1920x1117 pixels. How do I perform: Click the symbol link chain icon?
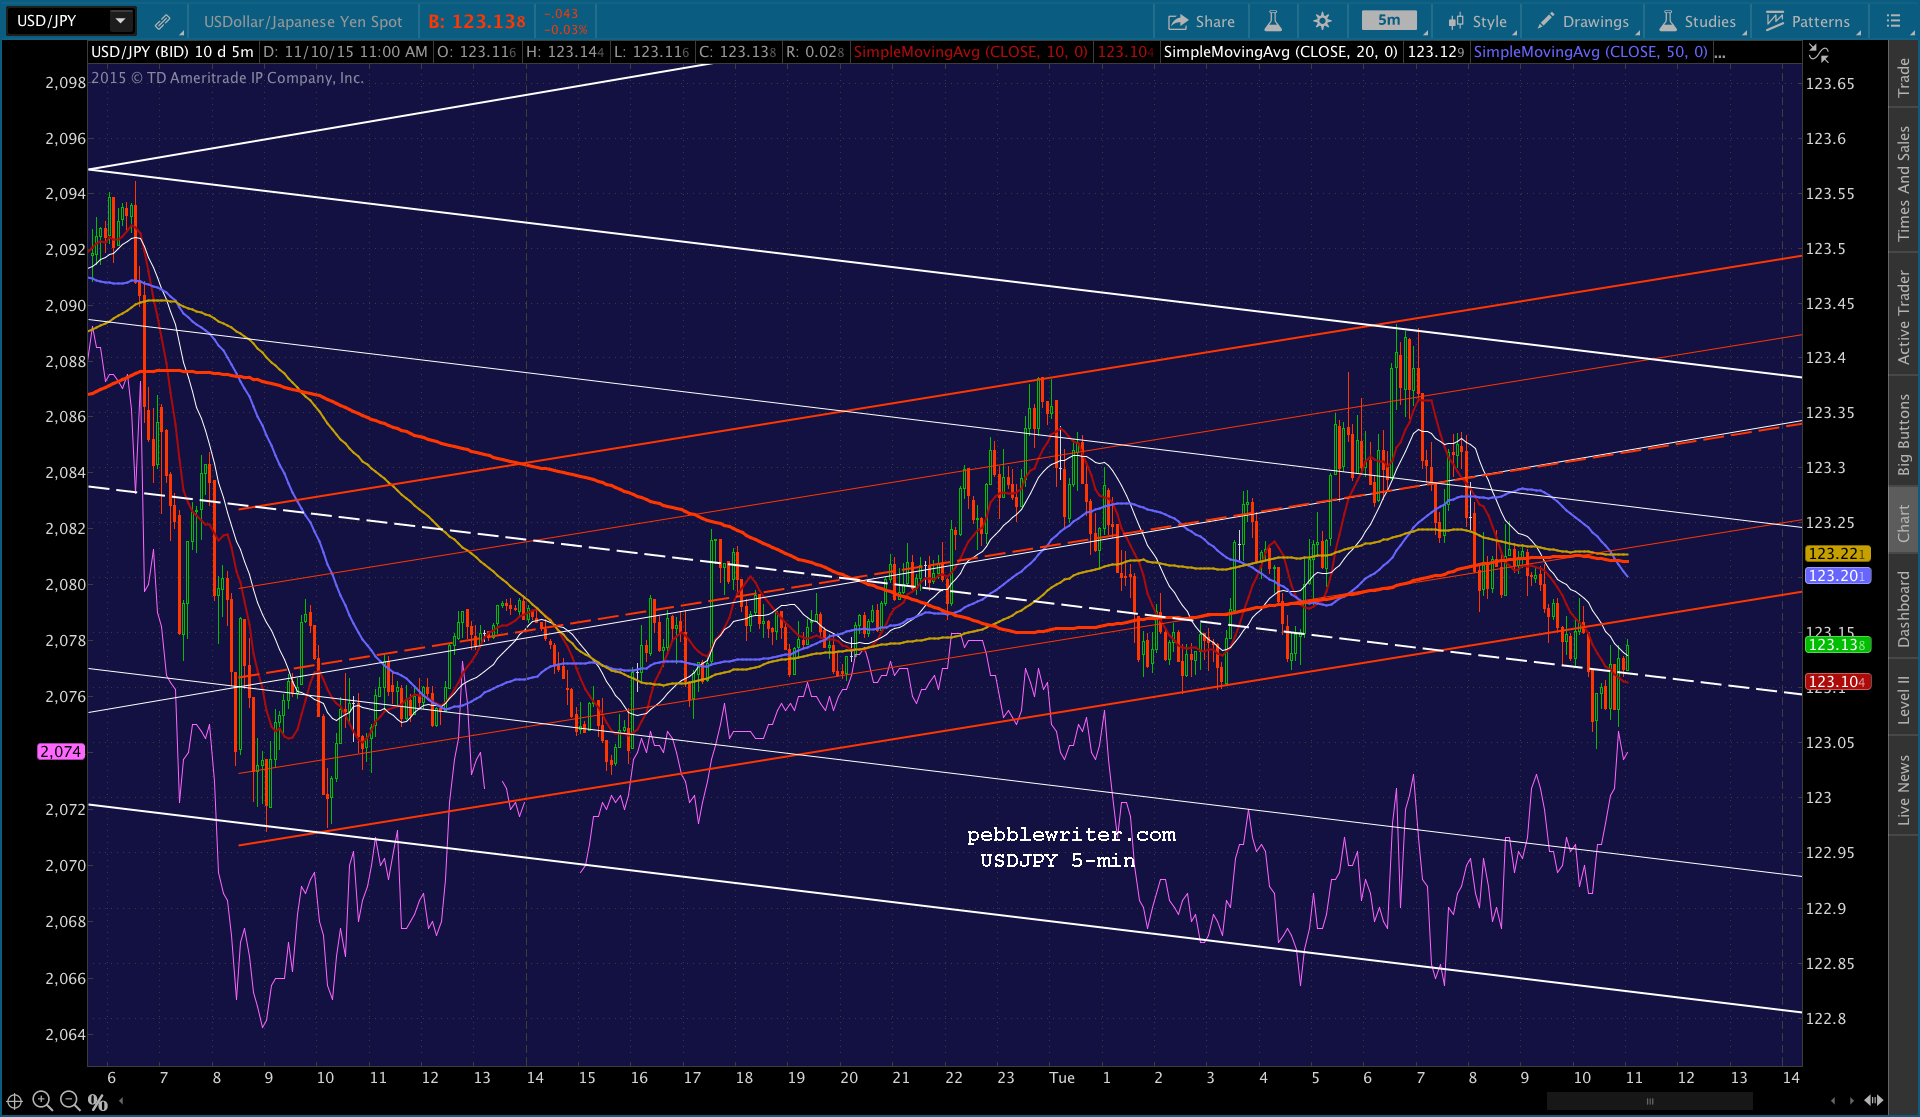coord(162,21)
